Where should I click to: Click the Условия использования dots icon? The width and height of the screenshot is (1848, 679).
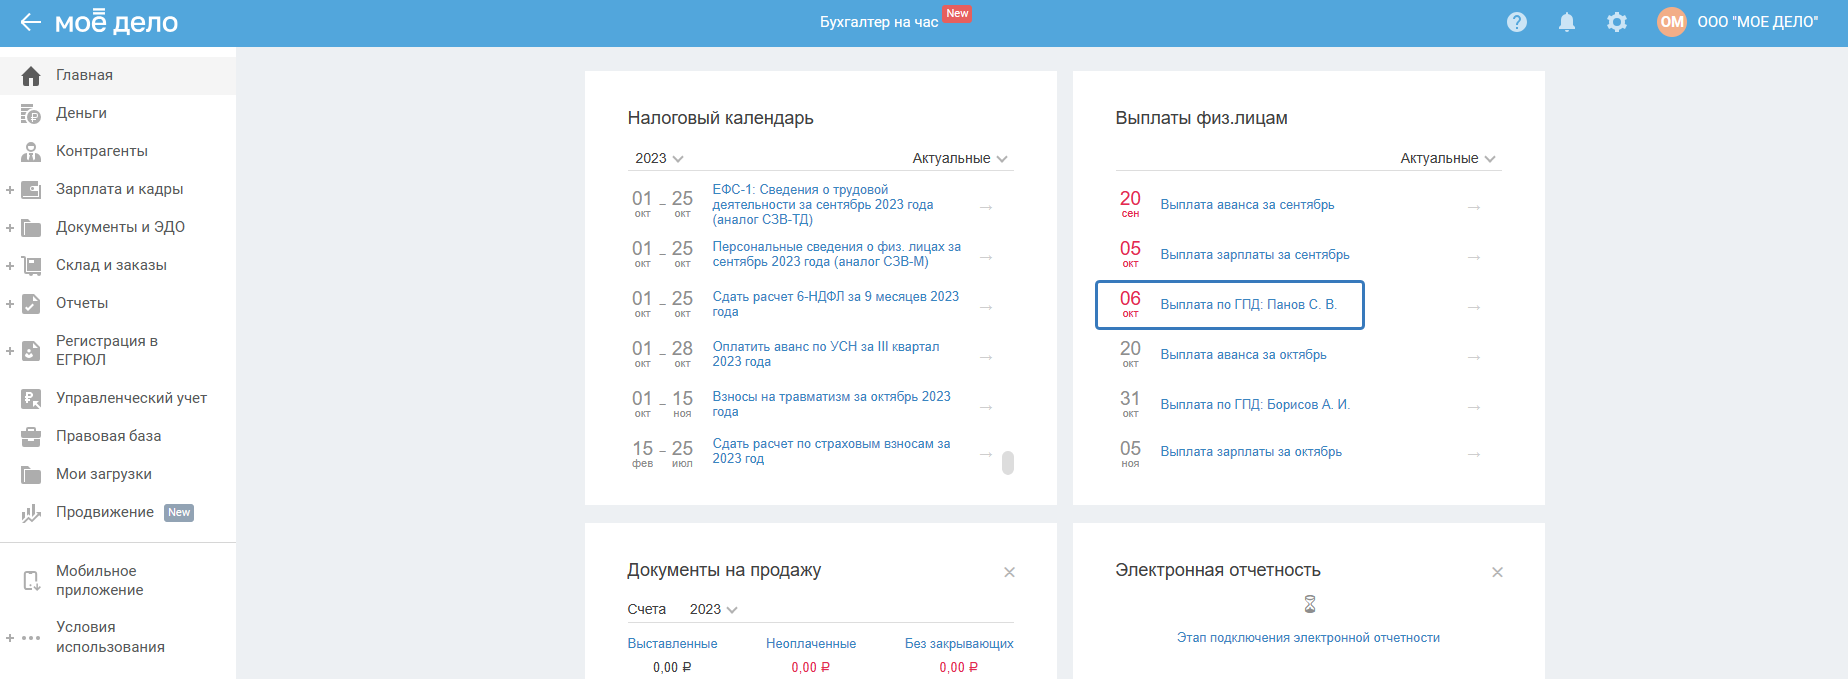point(31,638)
